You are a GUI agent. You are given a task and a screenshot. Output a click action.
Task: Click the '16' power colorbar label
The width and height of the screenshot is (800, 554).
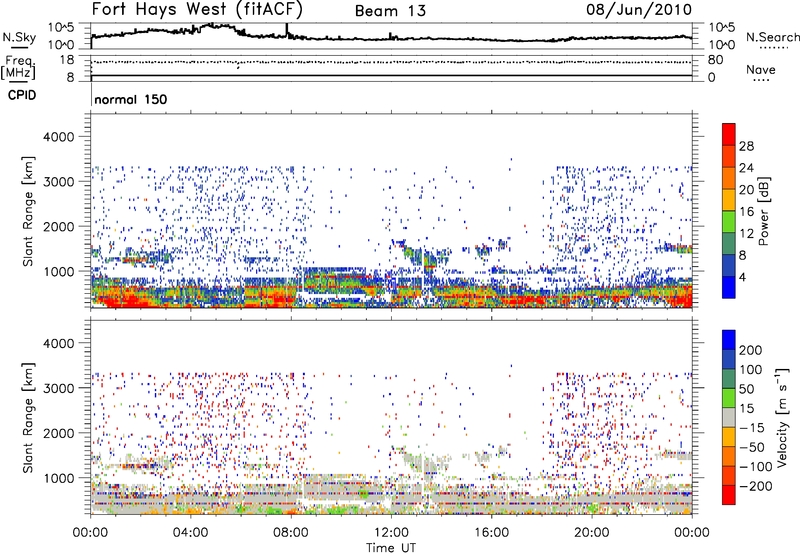coord(746,212)
